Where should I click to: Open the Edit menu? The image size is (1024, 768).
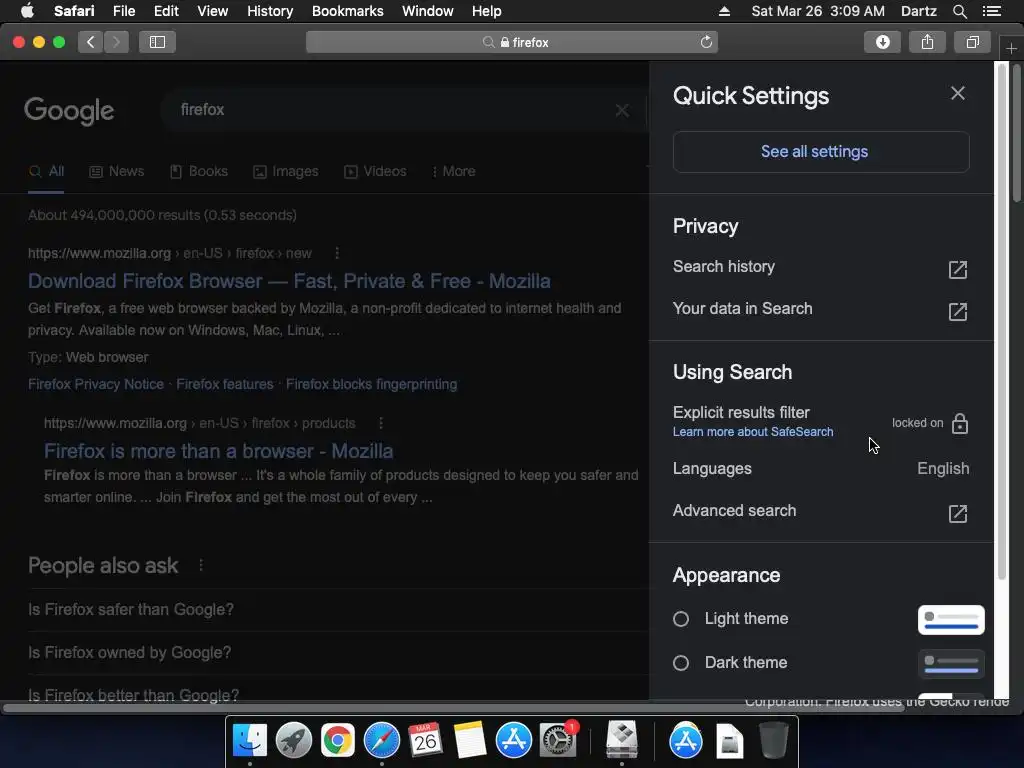[x=166, y=11]
